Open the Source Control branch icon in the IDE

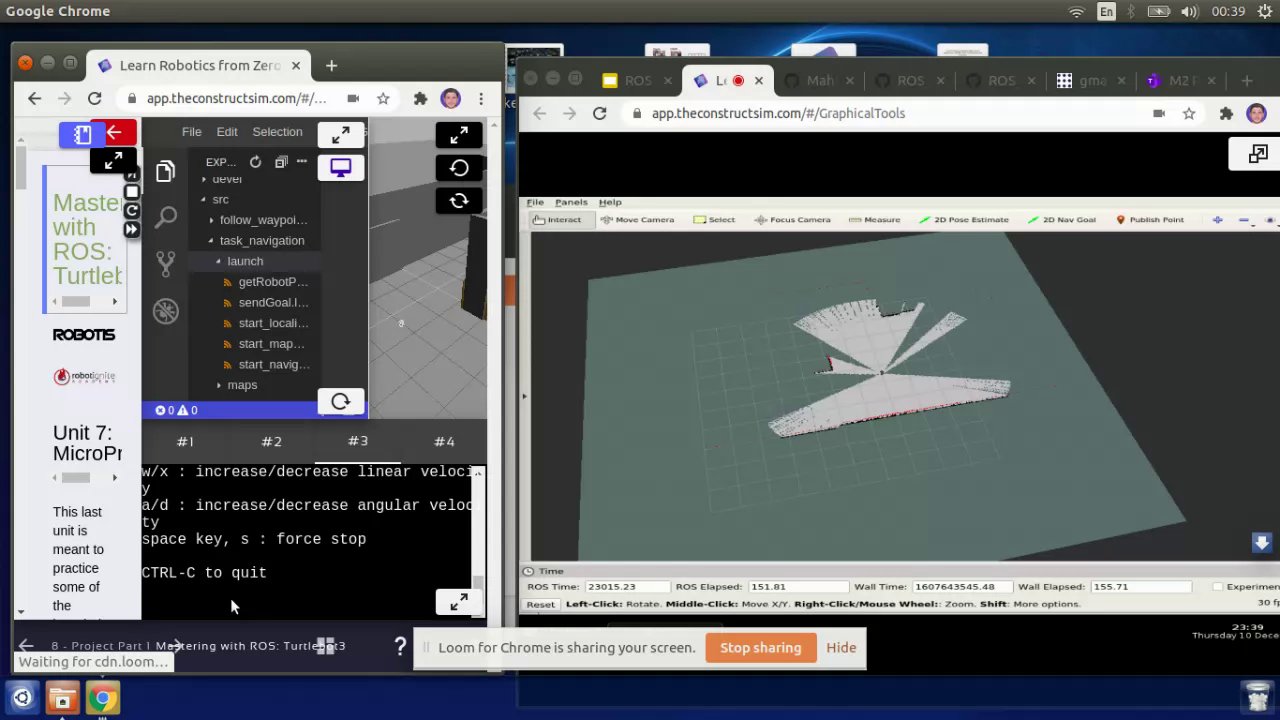coord(166,264)
